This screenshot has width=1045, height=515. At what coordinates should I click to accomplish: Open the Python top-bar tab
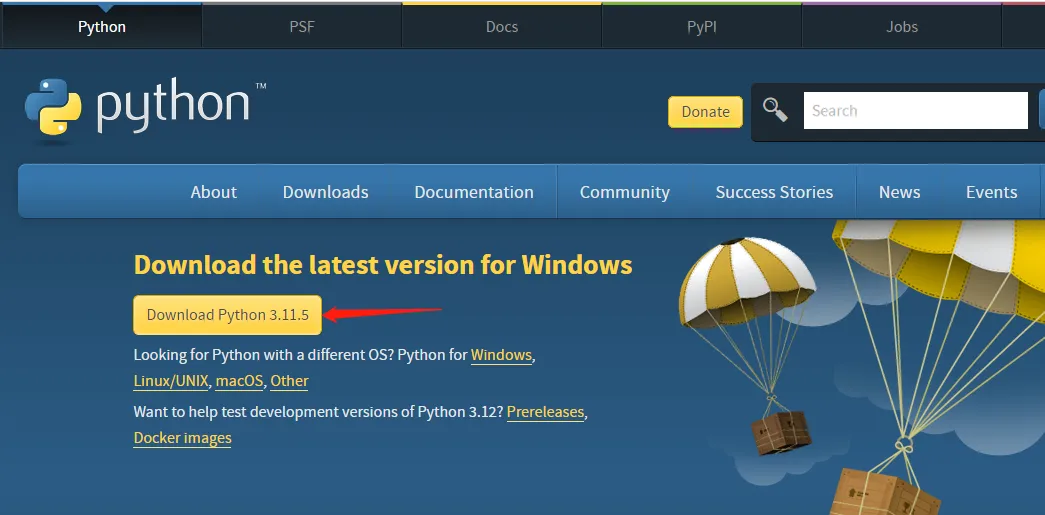(101, 27)
